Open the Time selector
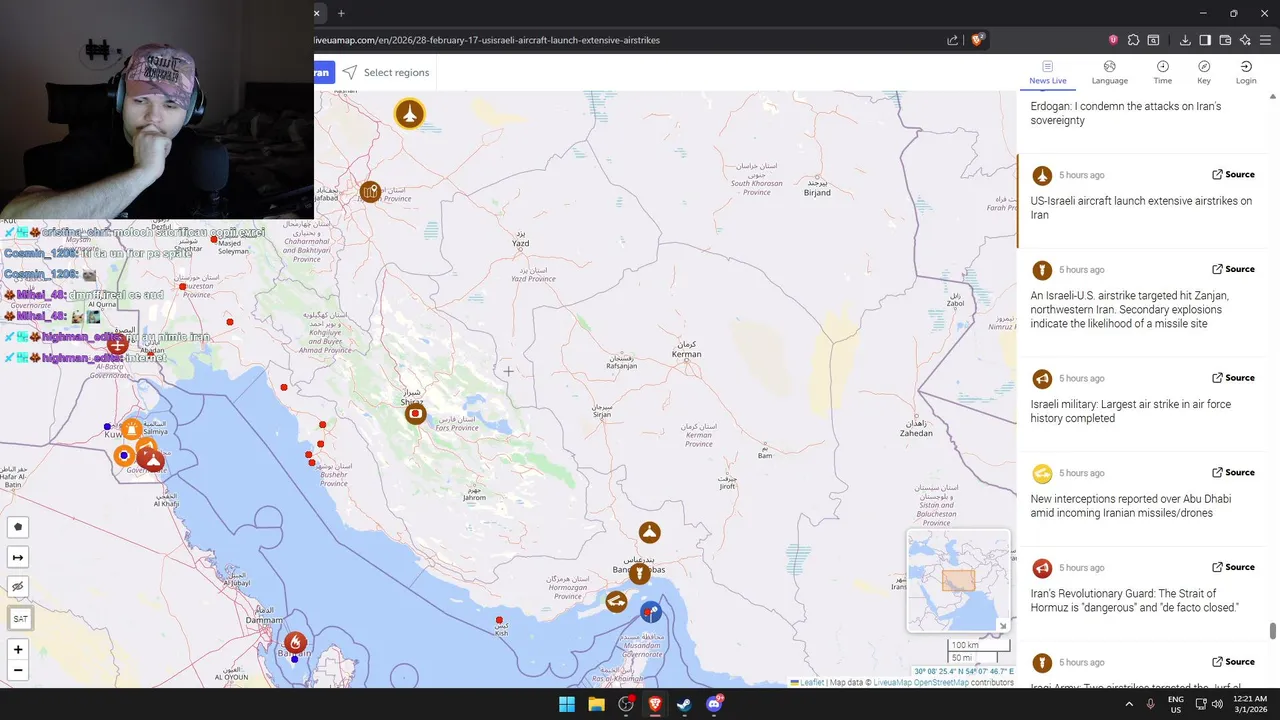 tap(1162, 72)
